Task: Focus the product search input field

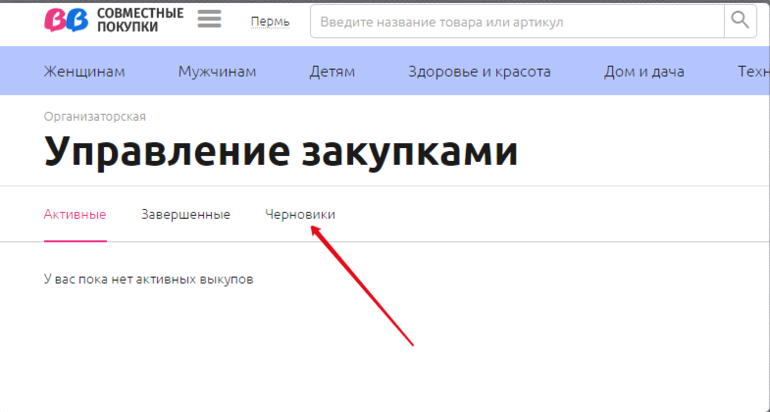Action: [515, 21]
